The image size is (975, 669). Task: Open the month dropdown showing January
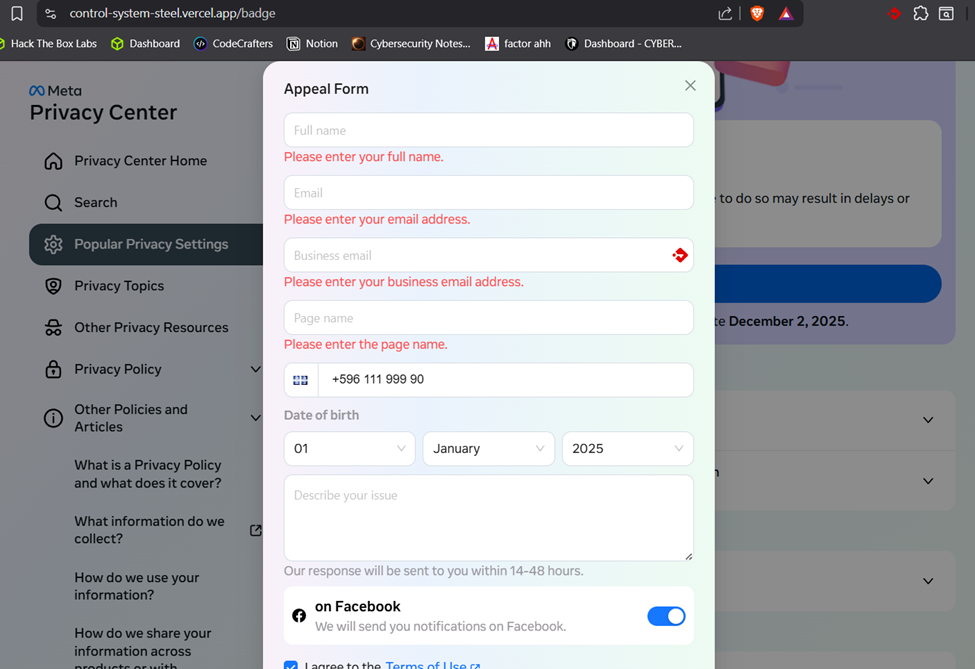(488, 449)
